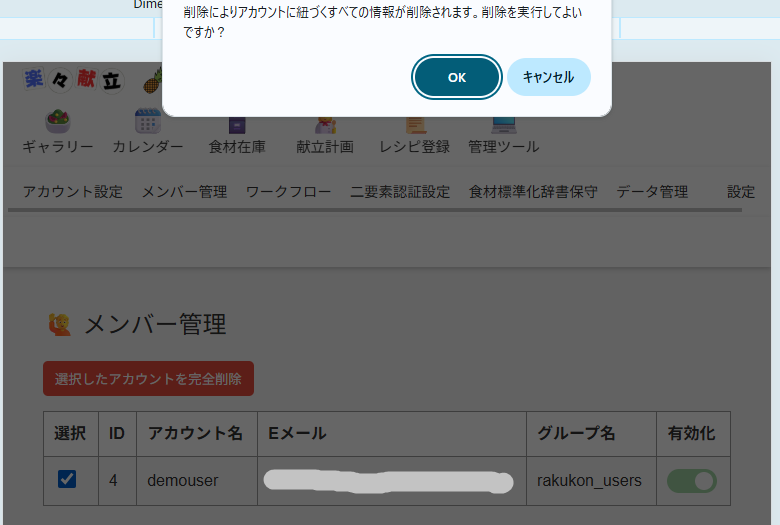Click the アカウント名 column header
The image size is (780, 525).
point(195,433)
